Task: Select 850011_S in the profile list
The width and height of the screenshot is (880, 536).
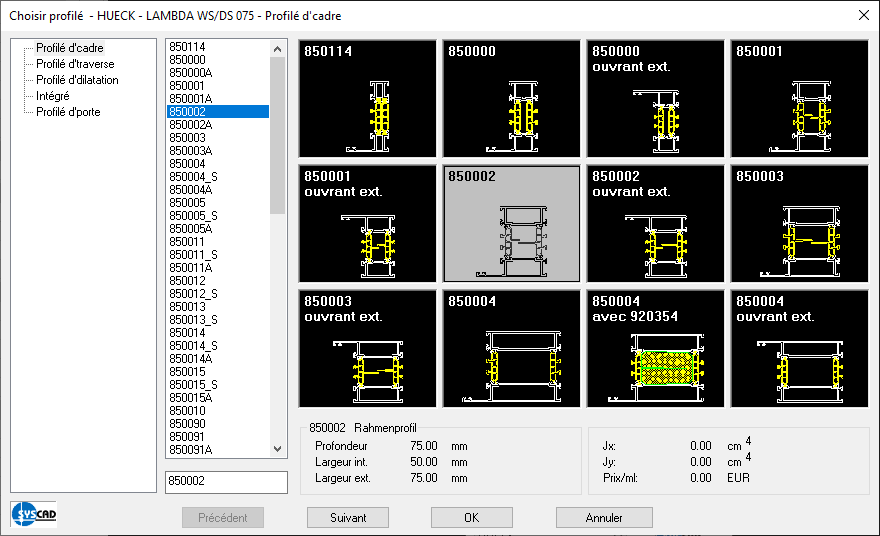Action: 218,255
